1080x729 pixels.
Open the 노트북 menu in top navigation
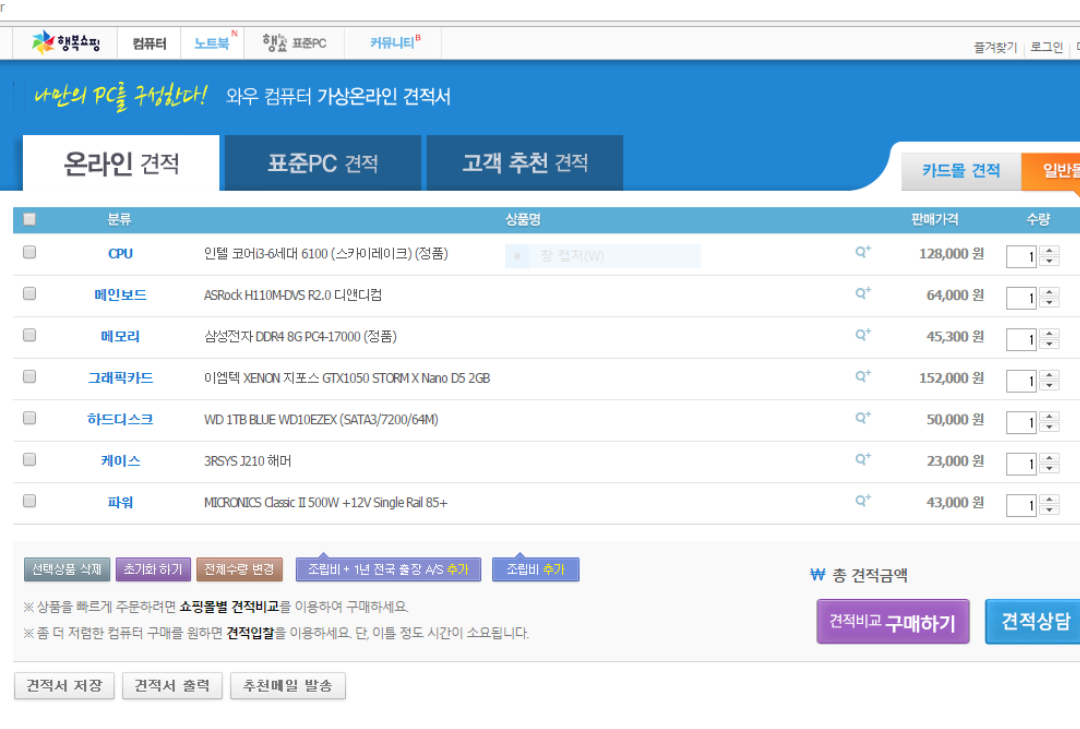click(212, 43)
